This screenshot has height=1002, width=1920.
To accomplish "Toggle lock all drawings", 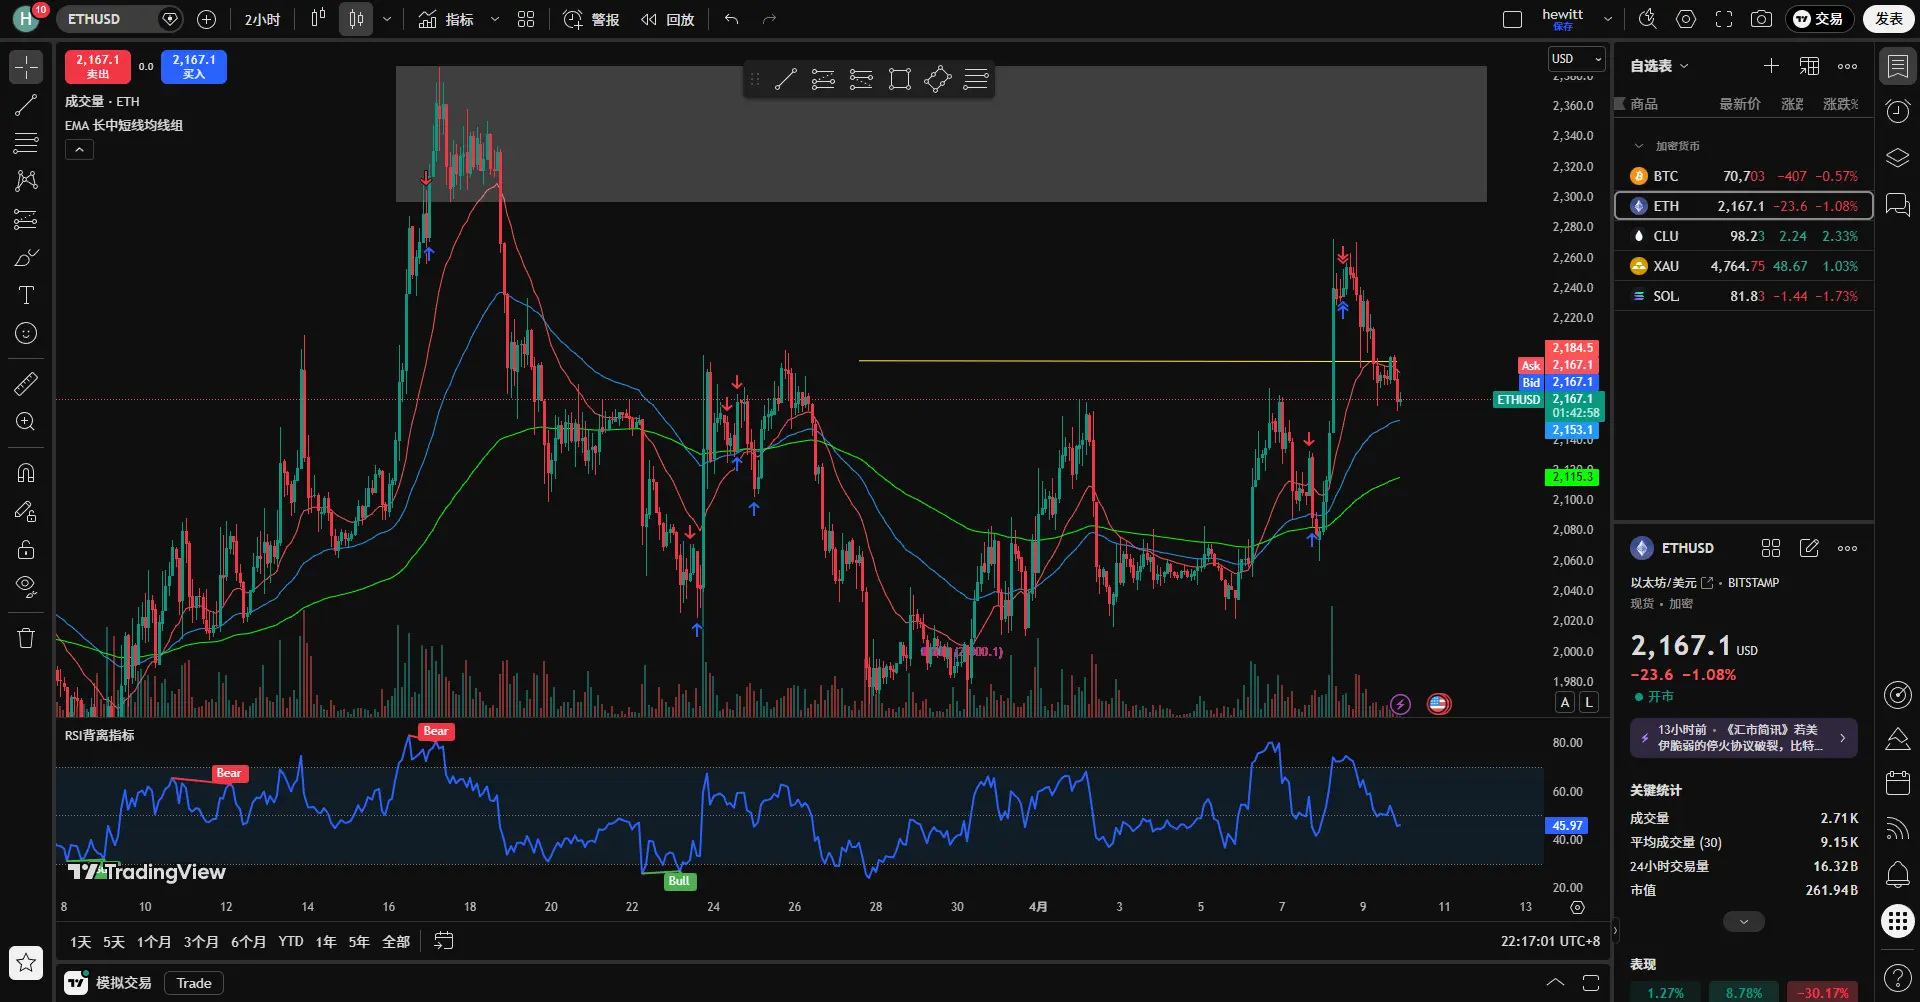I will 26,549.
